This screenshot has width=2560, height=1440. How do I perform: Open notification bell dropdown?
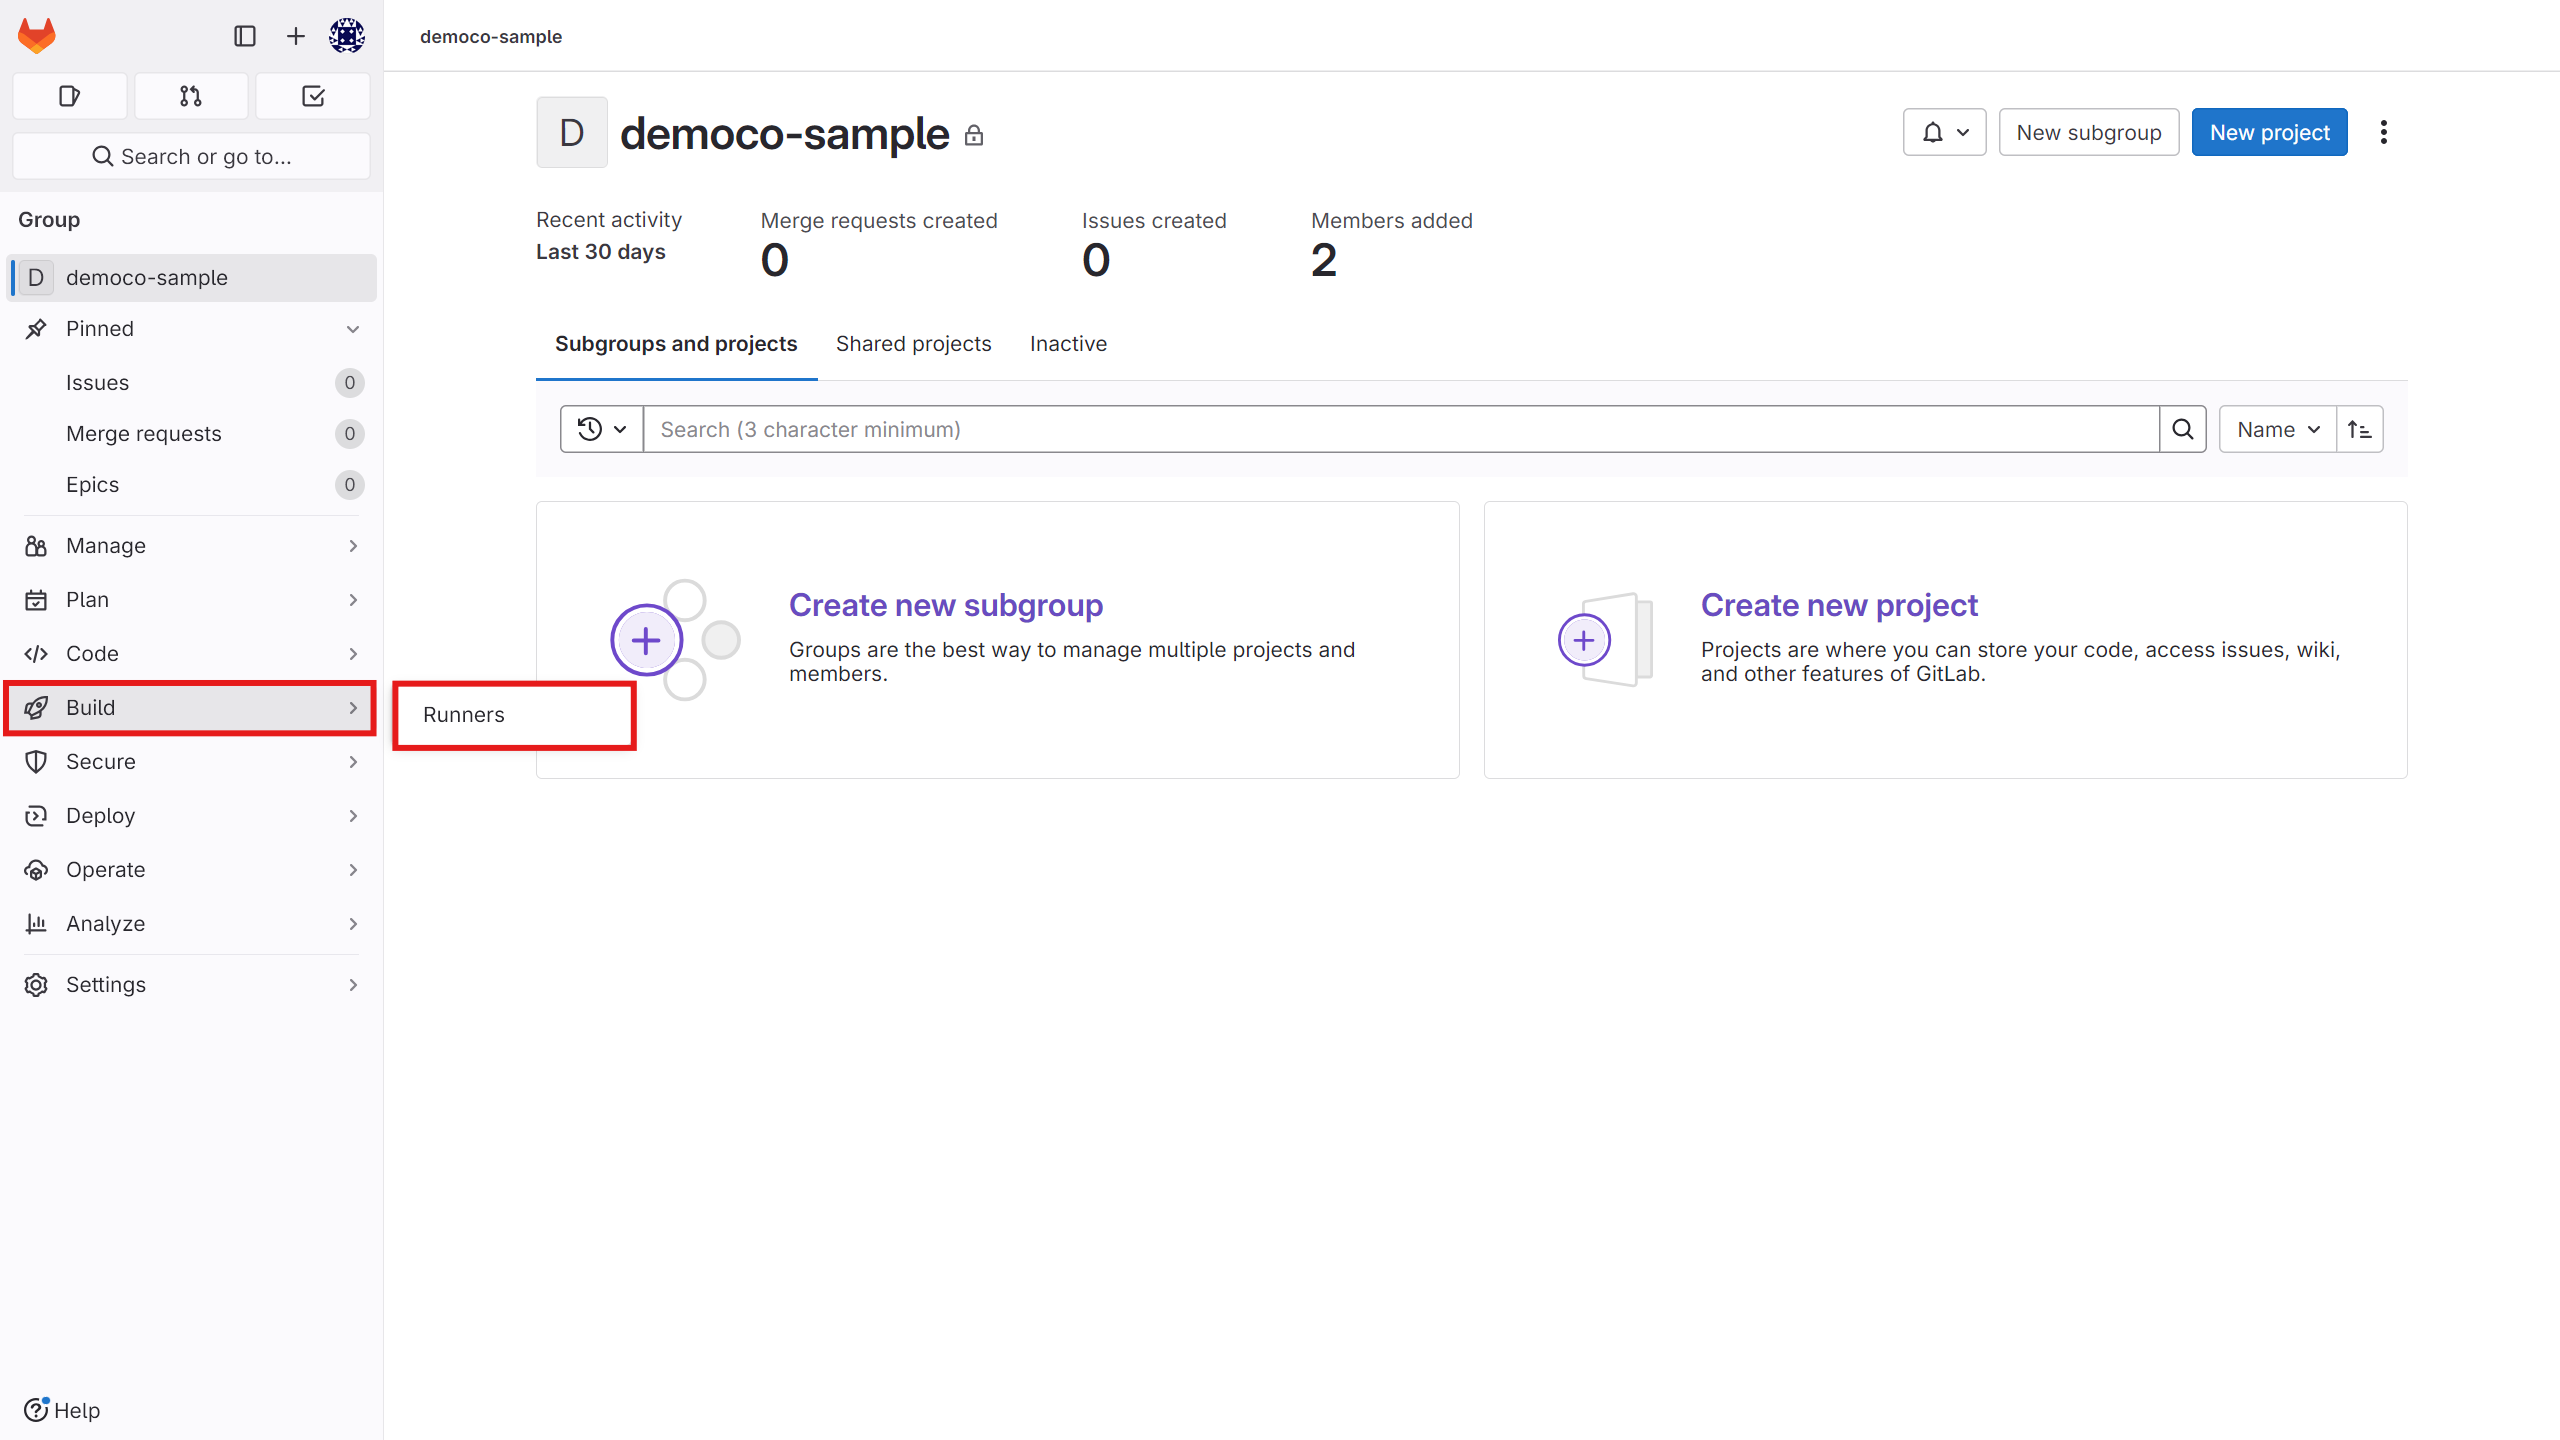pyautogui.click(x=1944, y=132)
